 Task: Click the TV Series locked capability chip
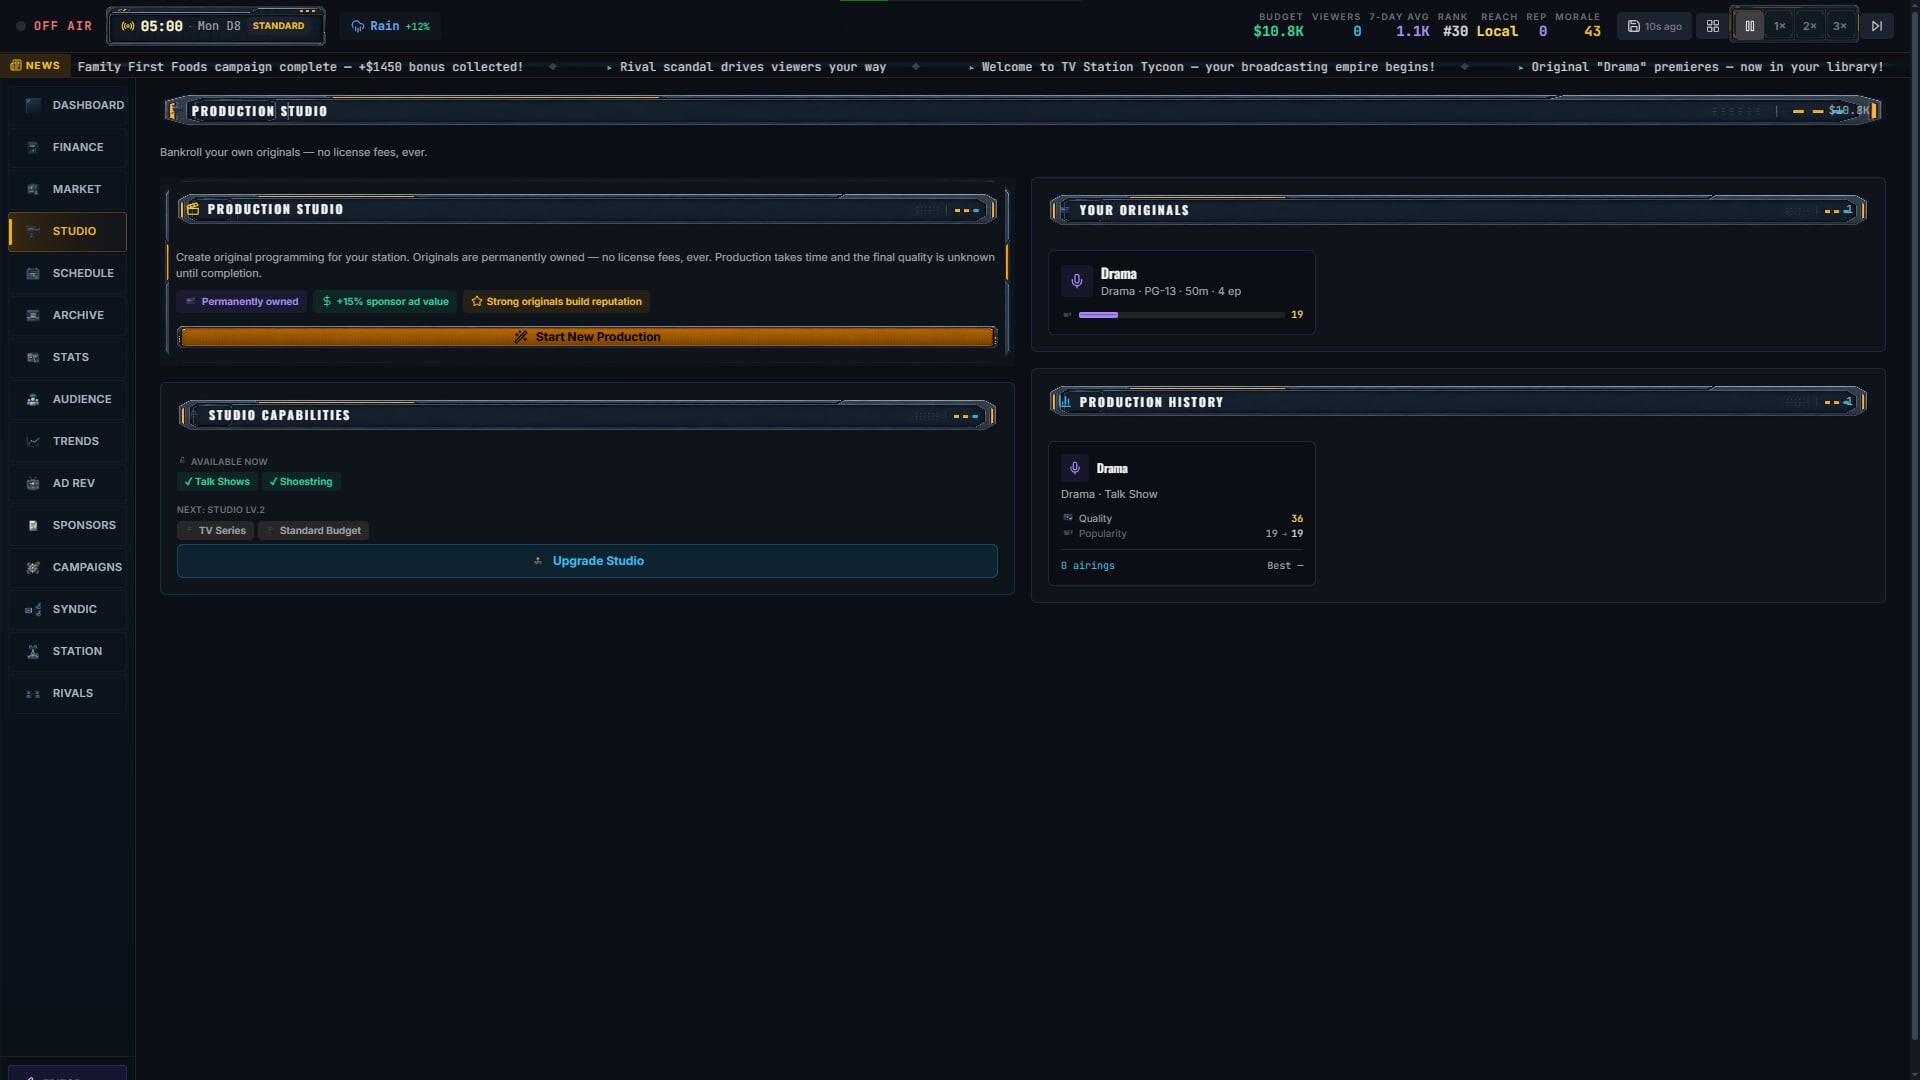click(216, 531)
